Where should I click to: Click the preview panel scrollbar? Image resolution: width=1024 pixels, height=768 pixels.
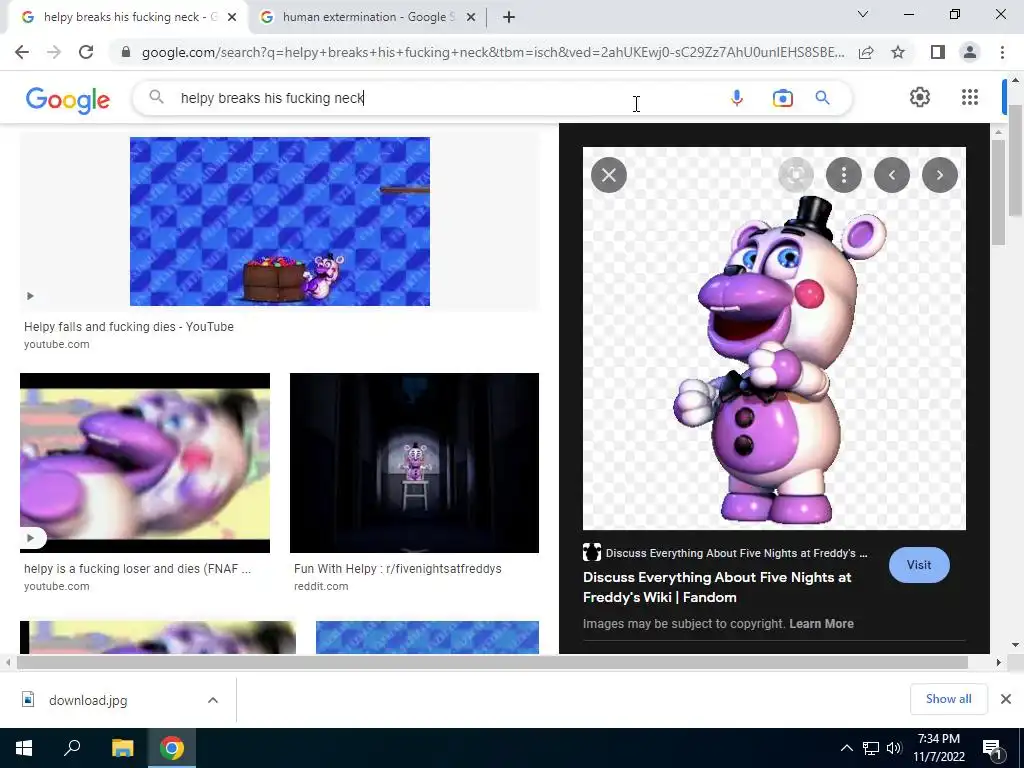[997, 192]
